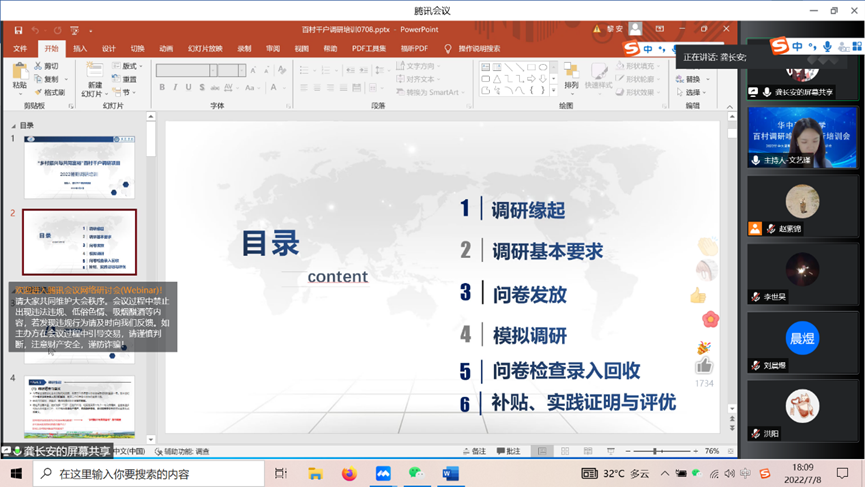The width and height of the screenshot is (865, 487).
Task: Click the red flower reaction icon
Action: (x=710, y=319)
